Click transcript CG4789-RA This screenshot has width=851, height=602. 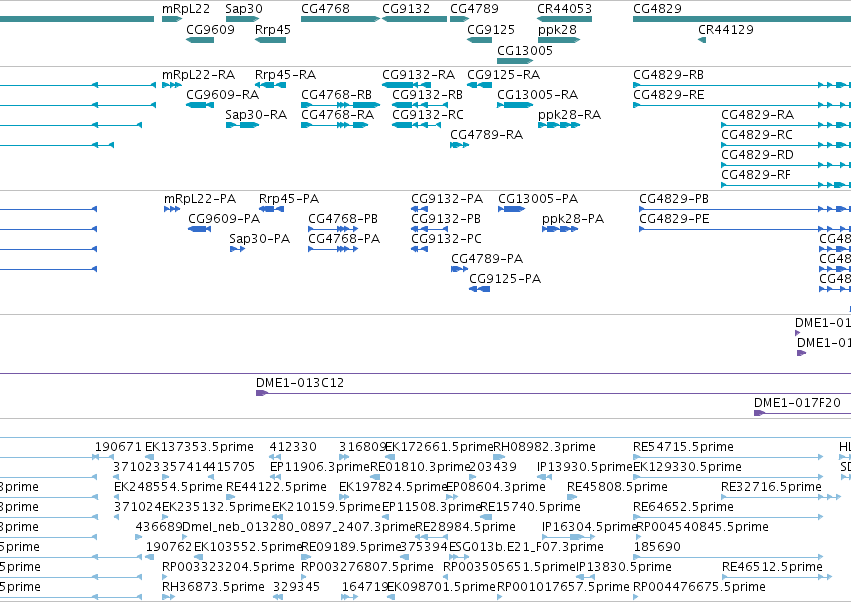coord(460,145)
